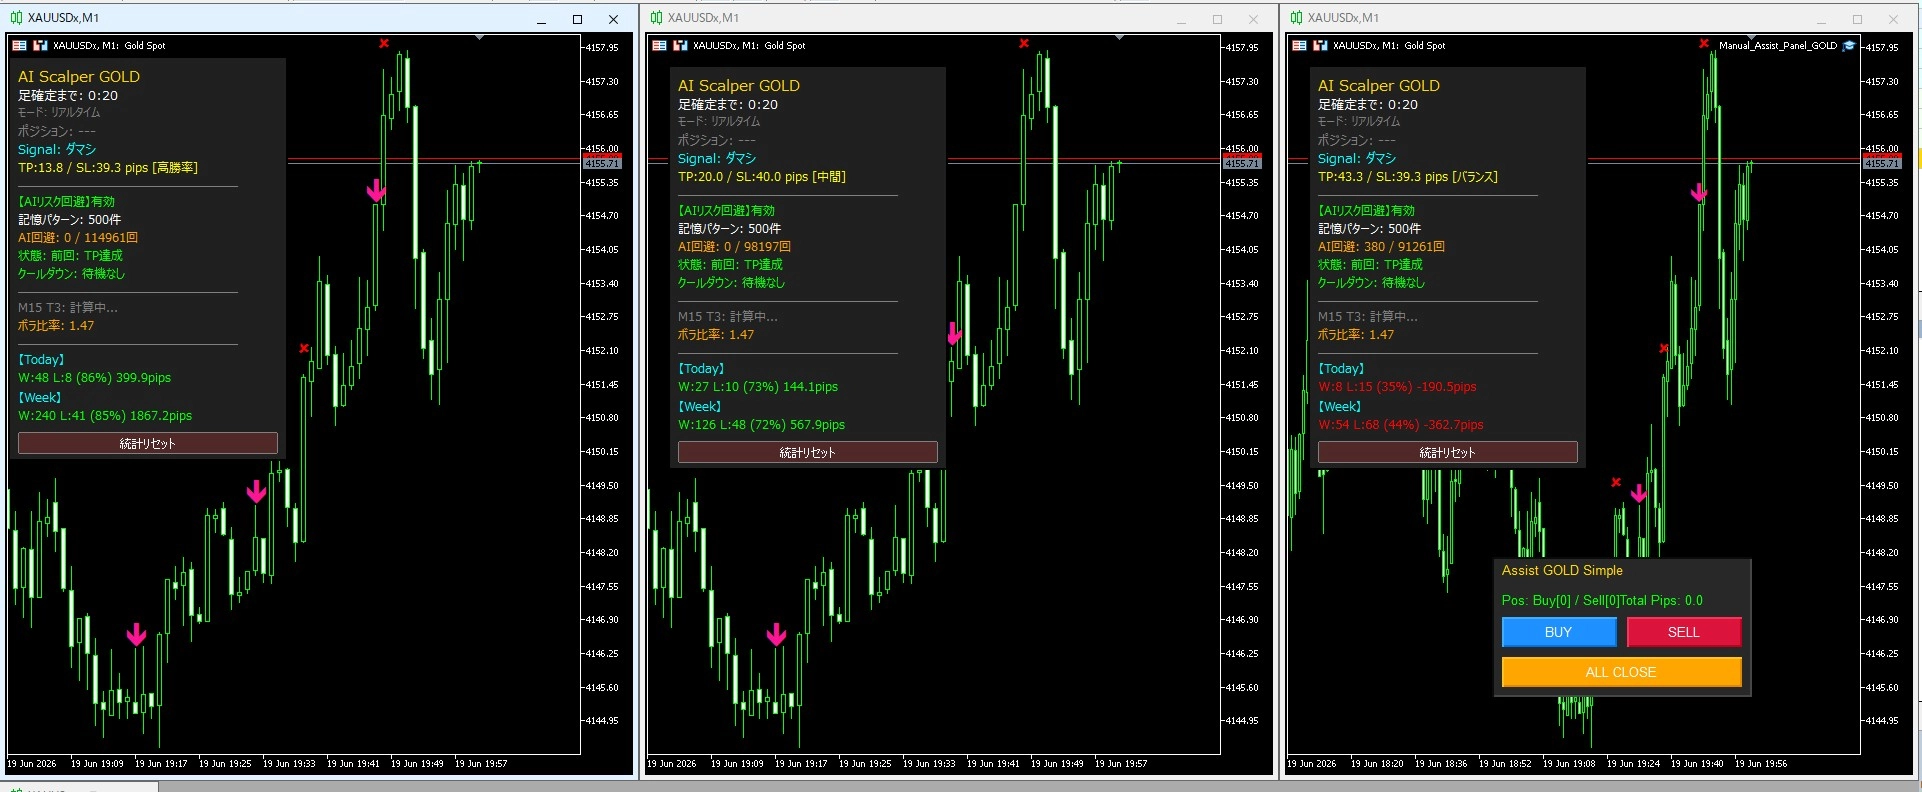Click 'TP:13.8 / SL:39.3 pips [高勝率]' text
This screenshot has width=1922, height=792.
click(x=108, y=167)
